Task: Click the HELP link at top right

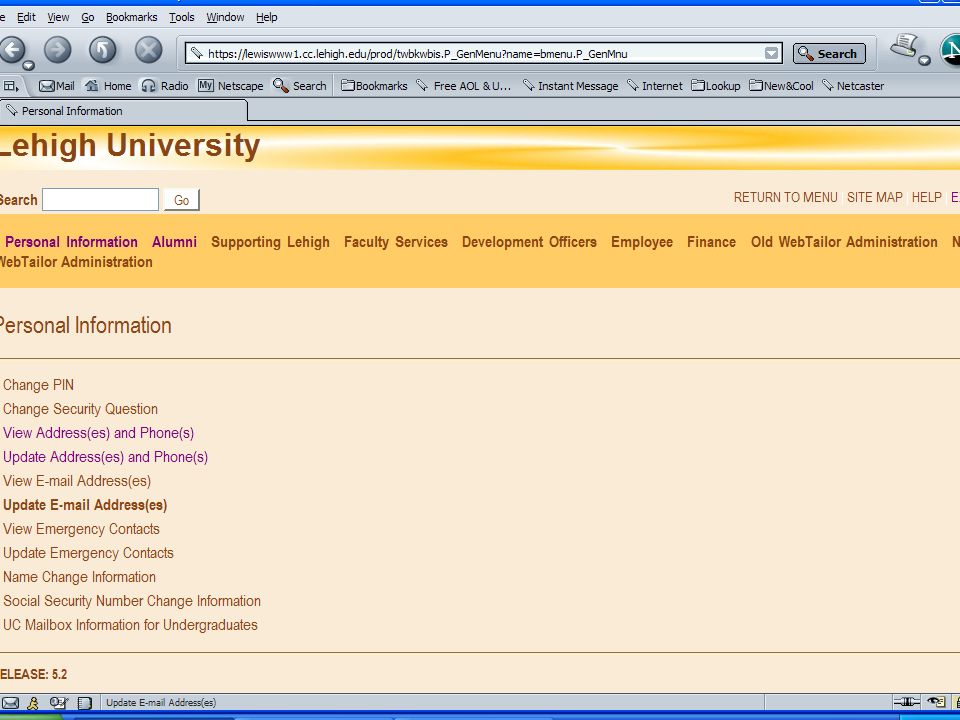Action: (x=926, y=197)
